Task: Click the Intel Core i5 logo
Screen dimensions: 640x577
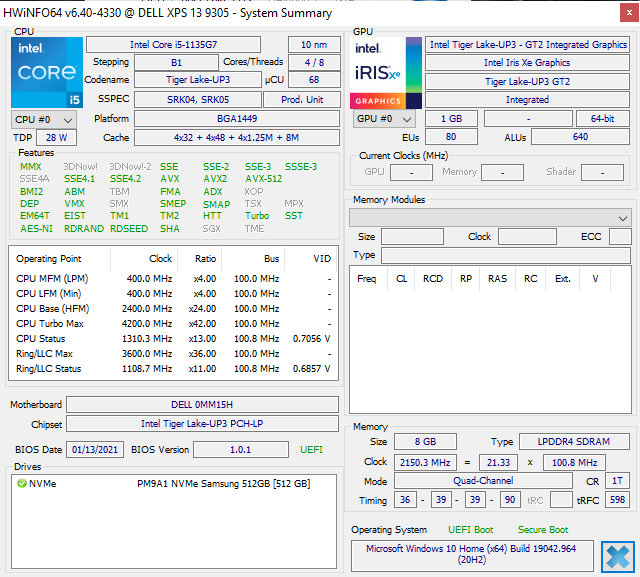Action: pyautogui.click(x=46, y=72)
